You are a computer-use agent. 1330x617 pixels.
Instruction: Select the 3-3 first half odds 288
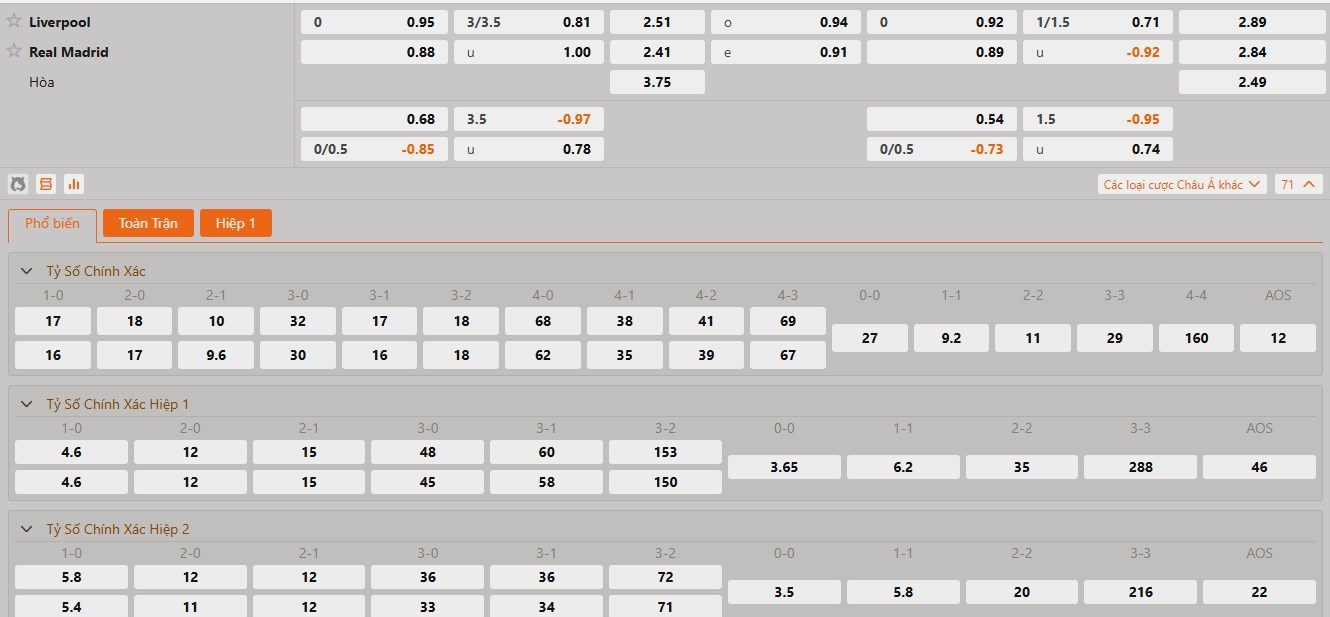[1140, 467]
